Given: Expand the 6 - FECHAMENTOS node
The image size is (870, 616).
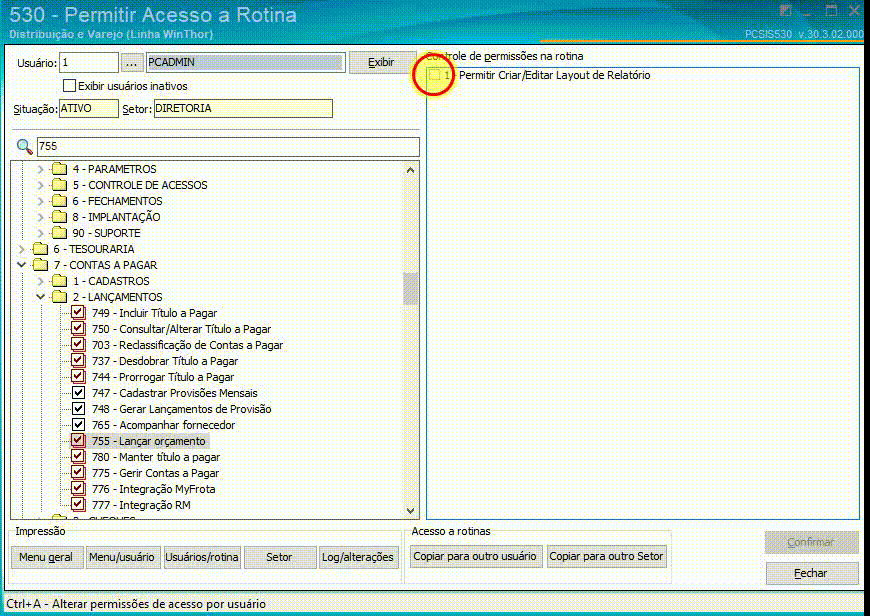Looking at the screenshot, I should 41,201.
